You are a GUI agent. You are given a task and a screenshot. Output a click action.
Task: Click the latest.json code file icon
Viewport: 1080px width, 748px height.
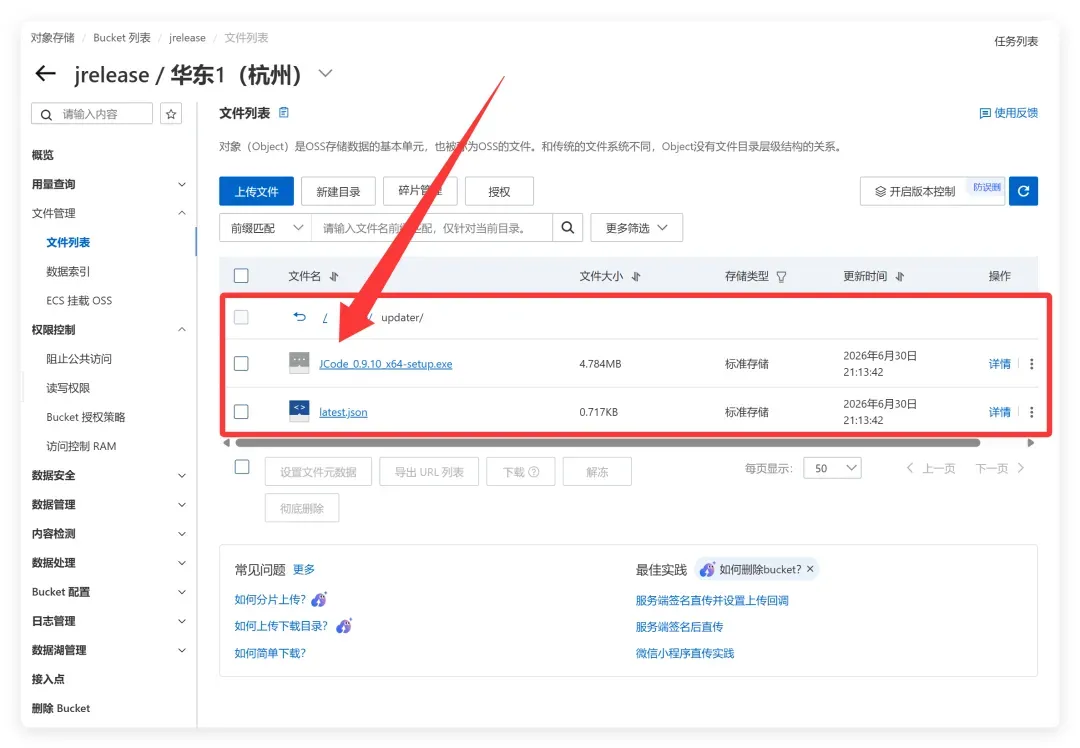[x=299, y=411]
